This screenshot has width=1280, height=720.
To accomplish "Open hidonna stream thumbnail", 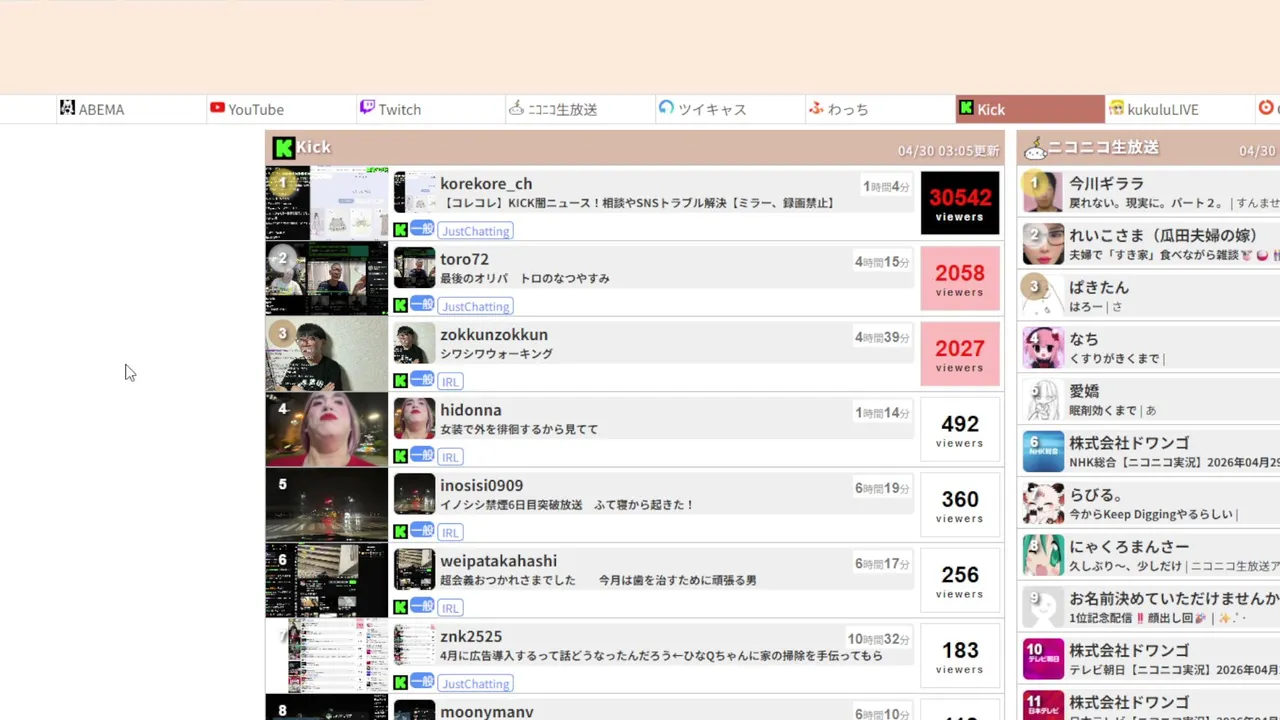I will point(326,430).
